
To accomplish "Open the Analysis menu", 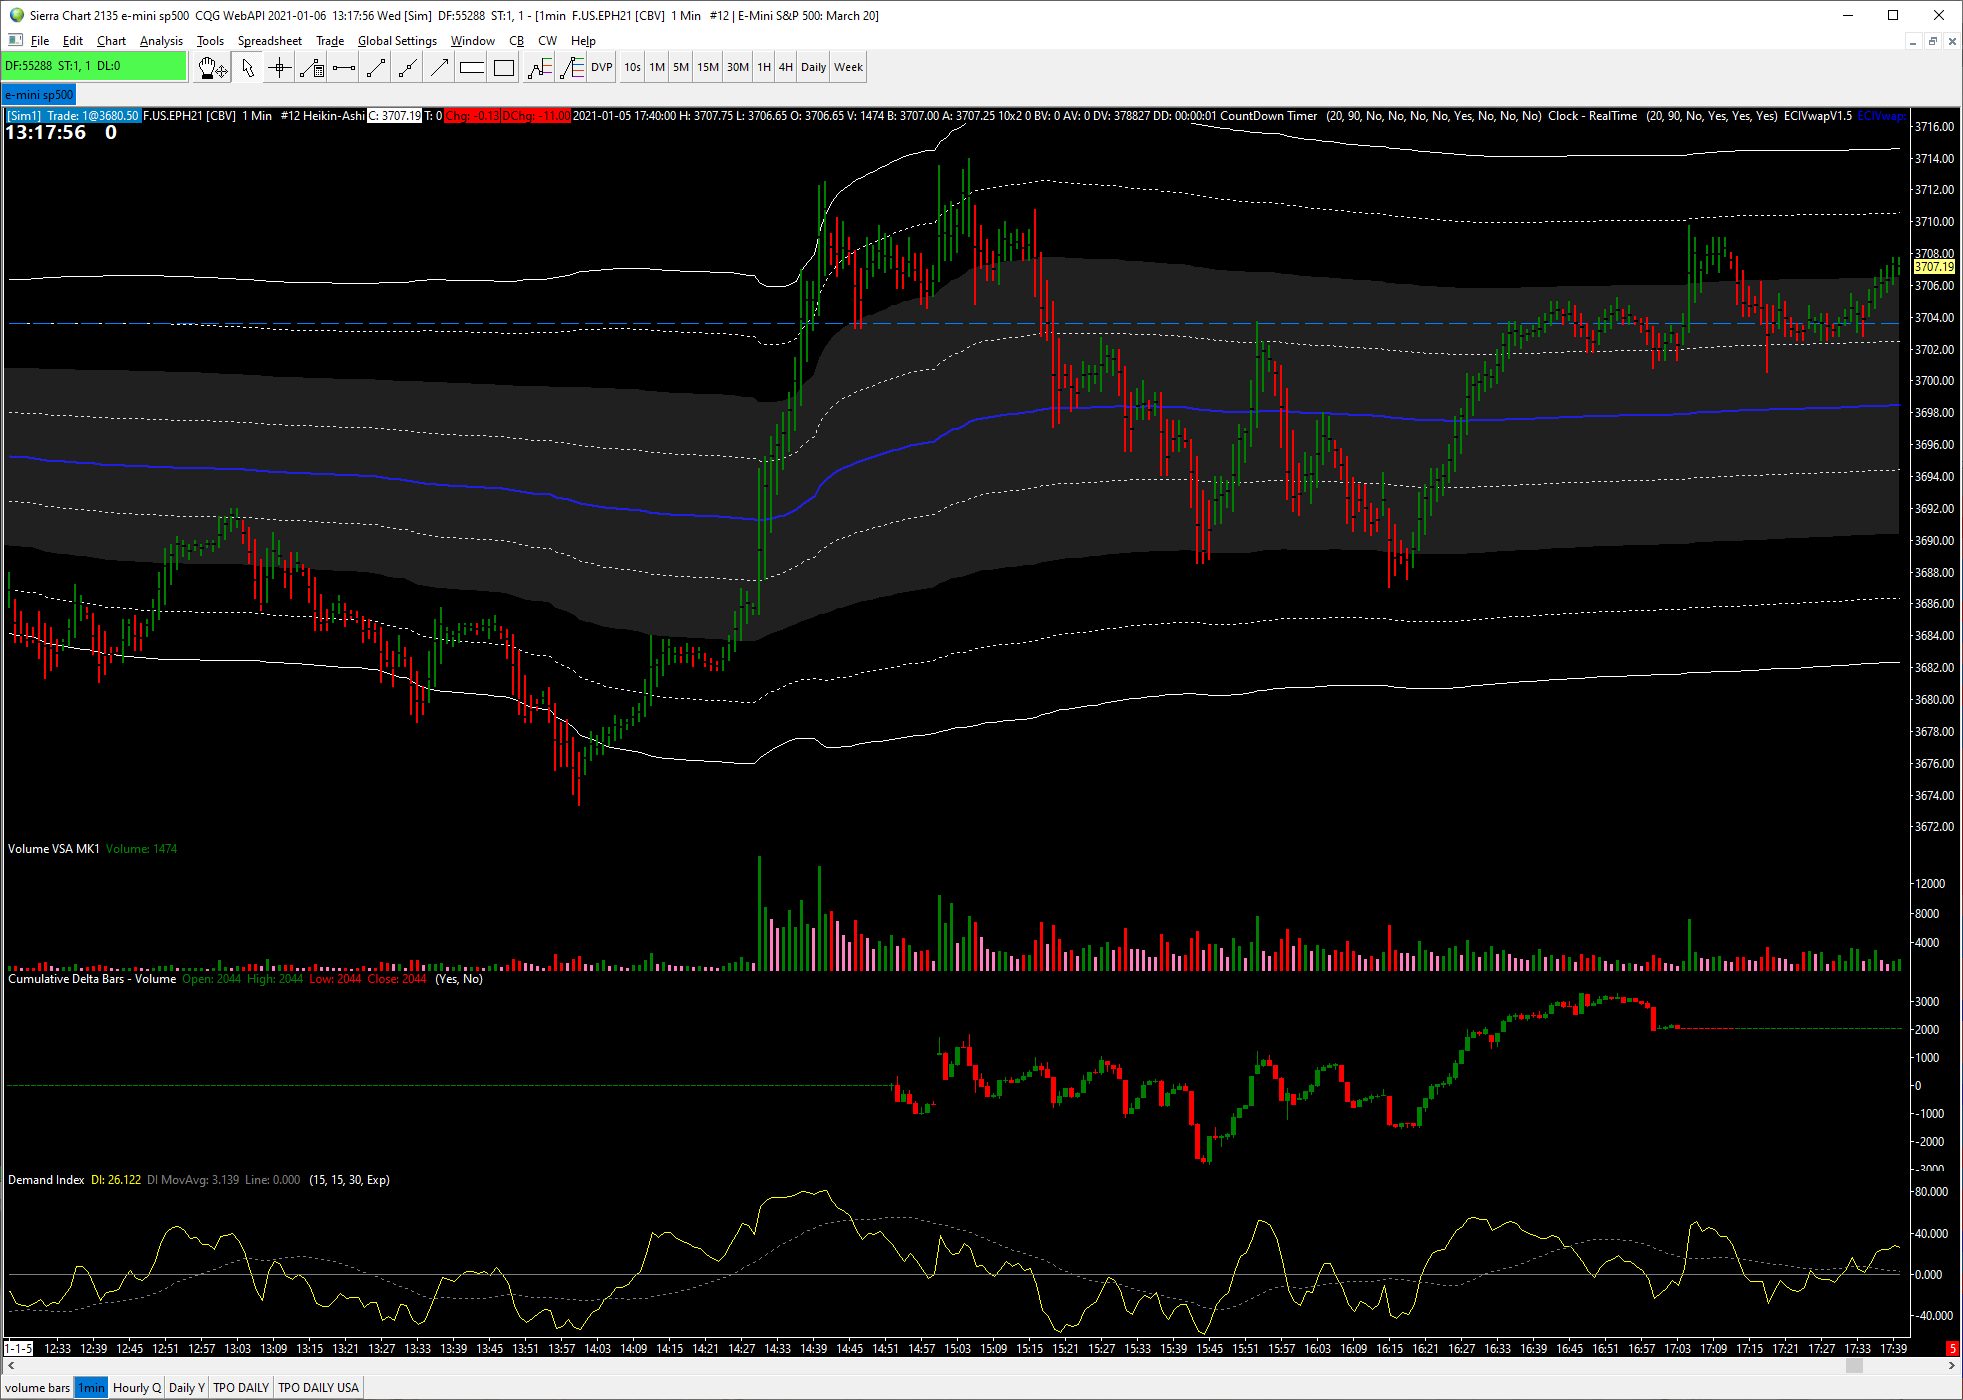I will point(161,41).
